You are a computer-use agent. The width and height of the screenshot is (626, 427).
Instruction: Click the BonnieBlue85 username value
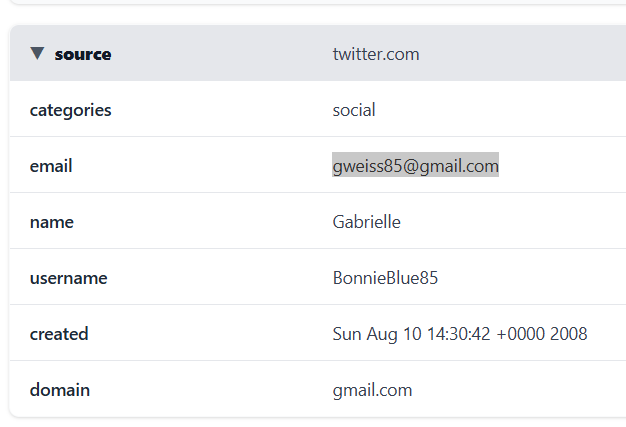click(385, 278)
